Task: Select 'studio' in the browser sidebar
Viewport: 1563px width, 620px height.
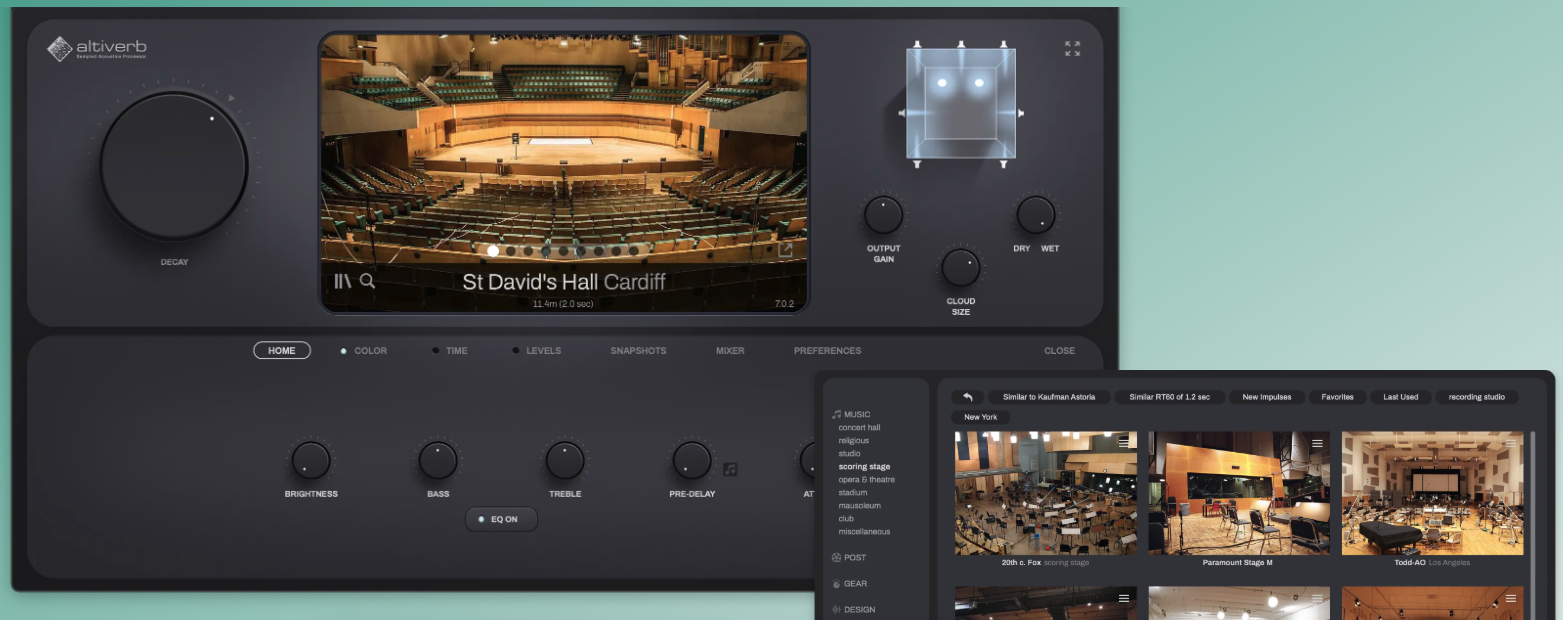Action: 849,454
